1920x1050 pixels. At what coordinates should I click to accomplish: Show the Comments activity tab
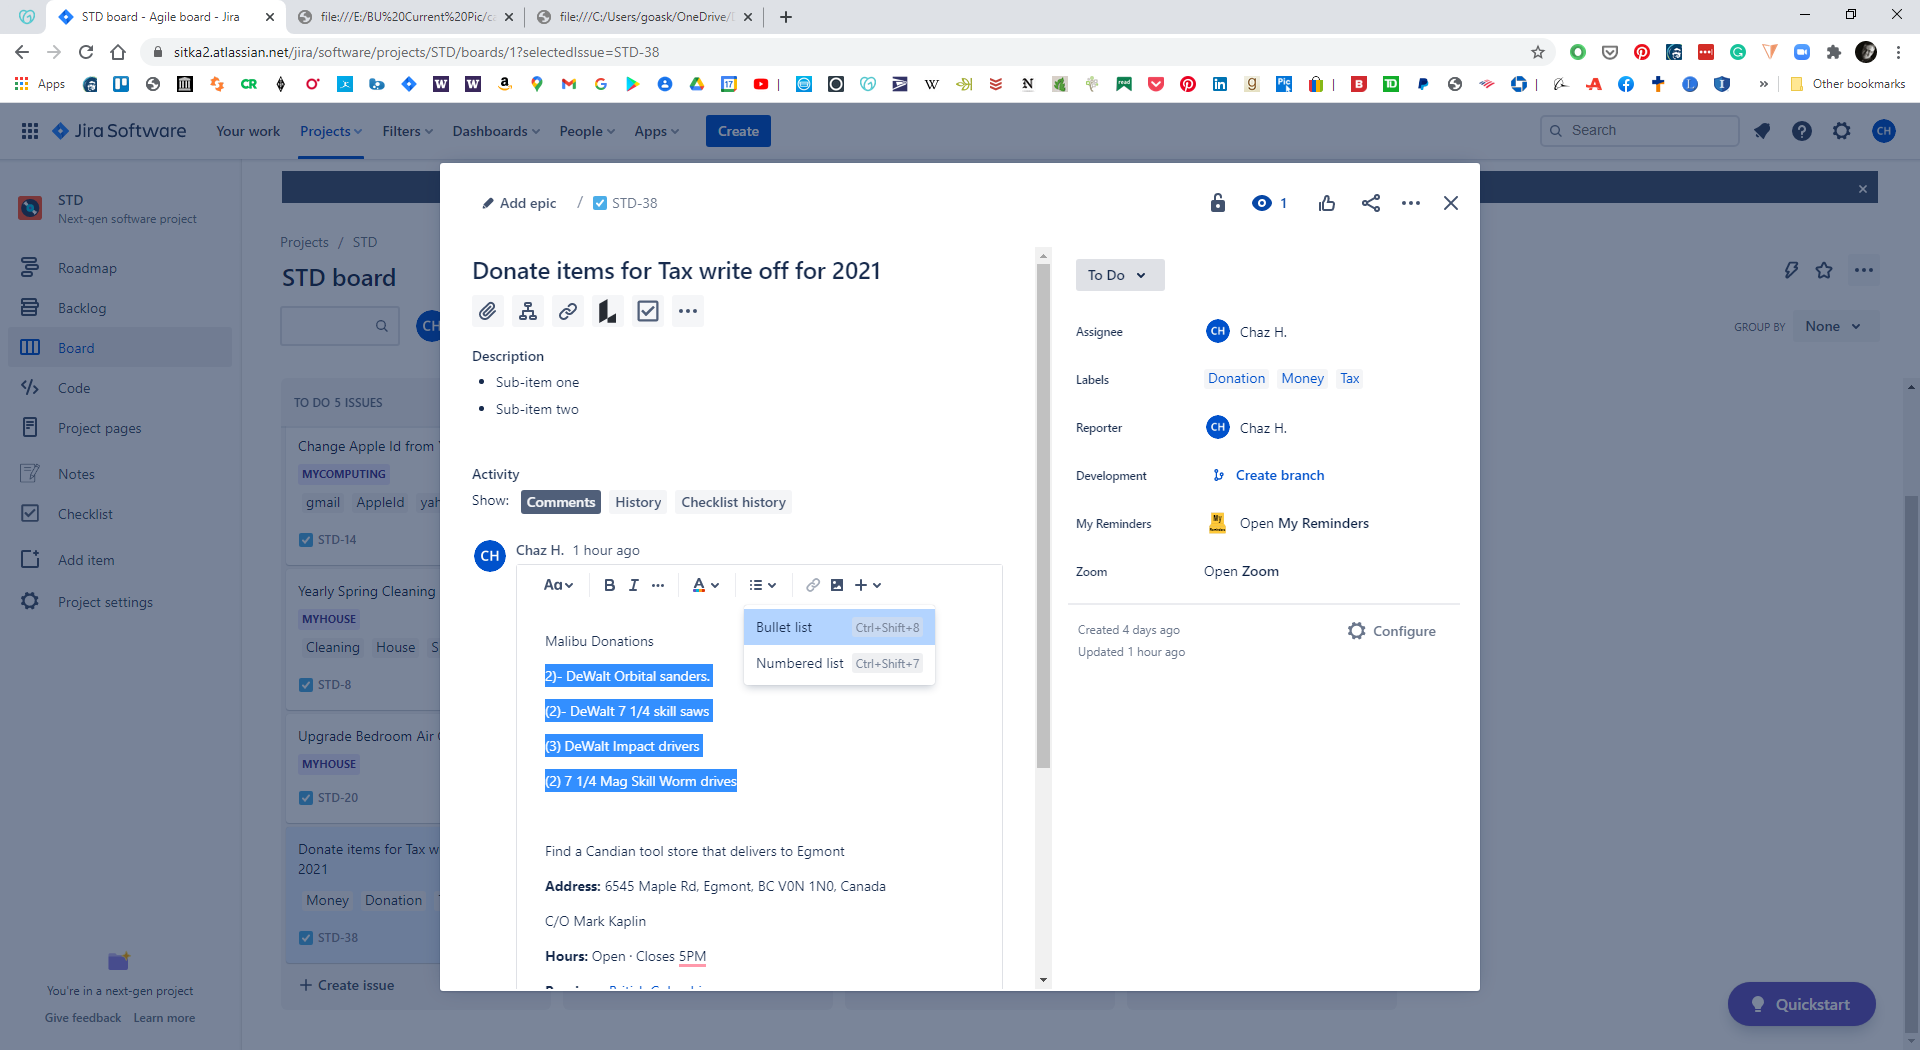click(561, 502)
